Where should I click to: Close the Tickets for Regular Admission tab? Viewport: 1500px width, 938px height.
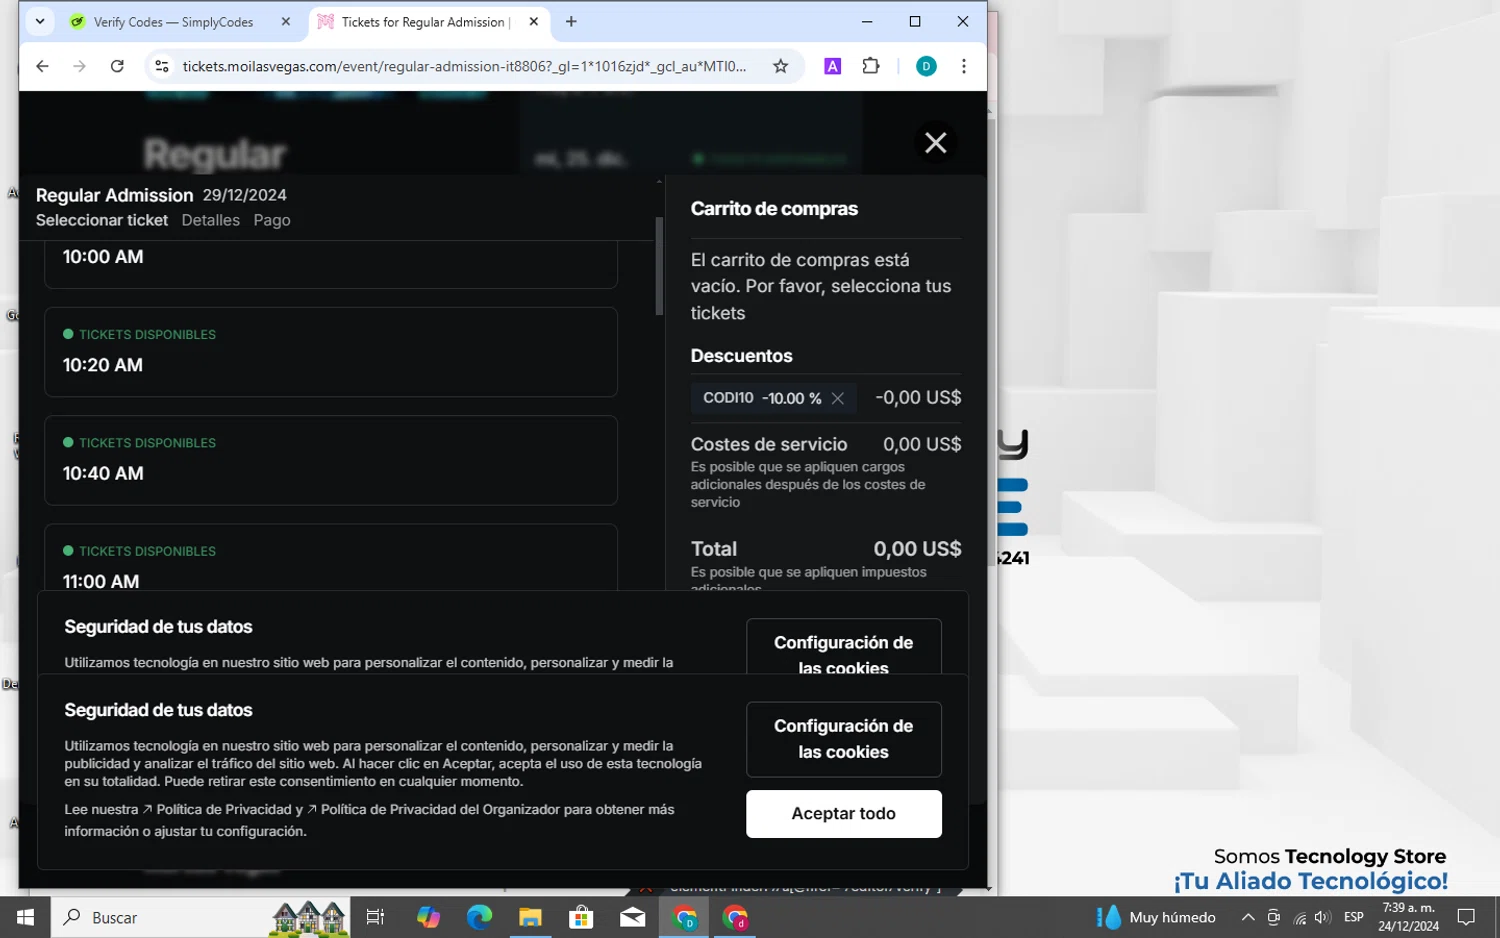[534, 22]
